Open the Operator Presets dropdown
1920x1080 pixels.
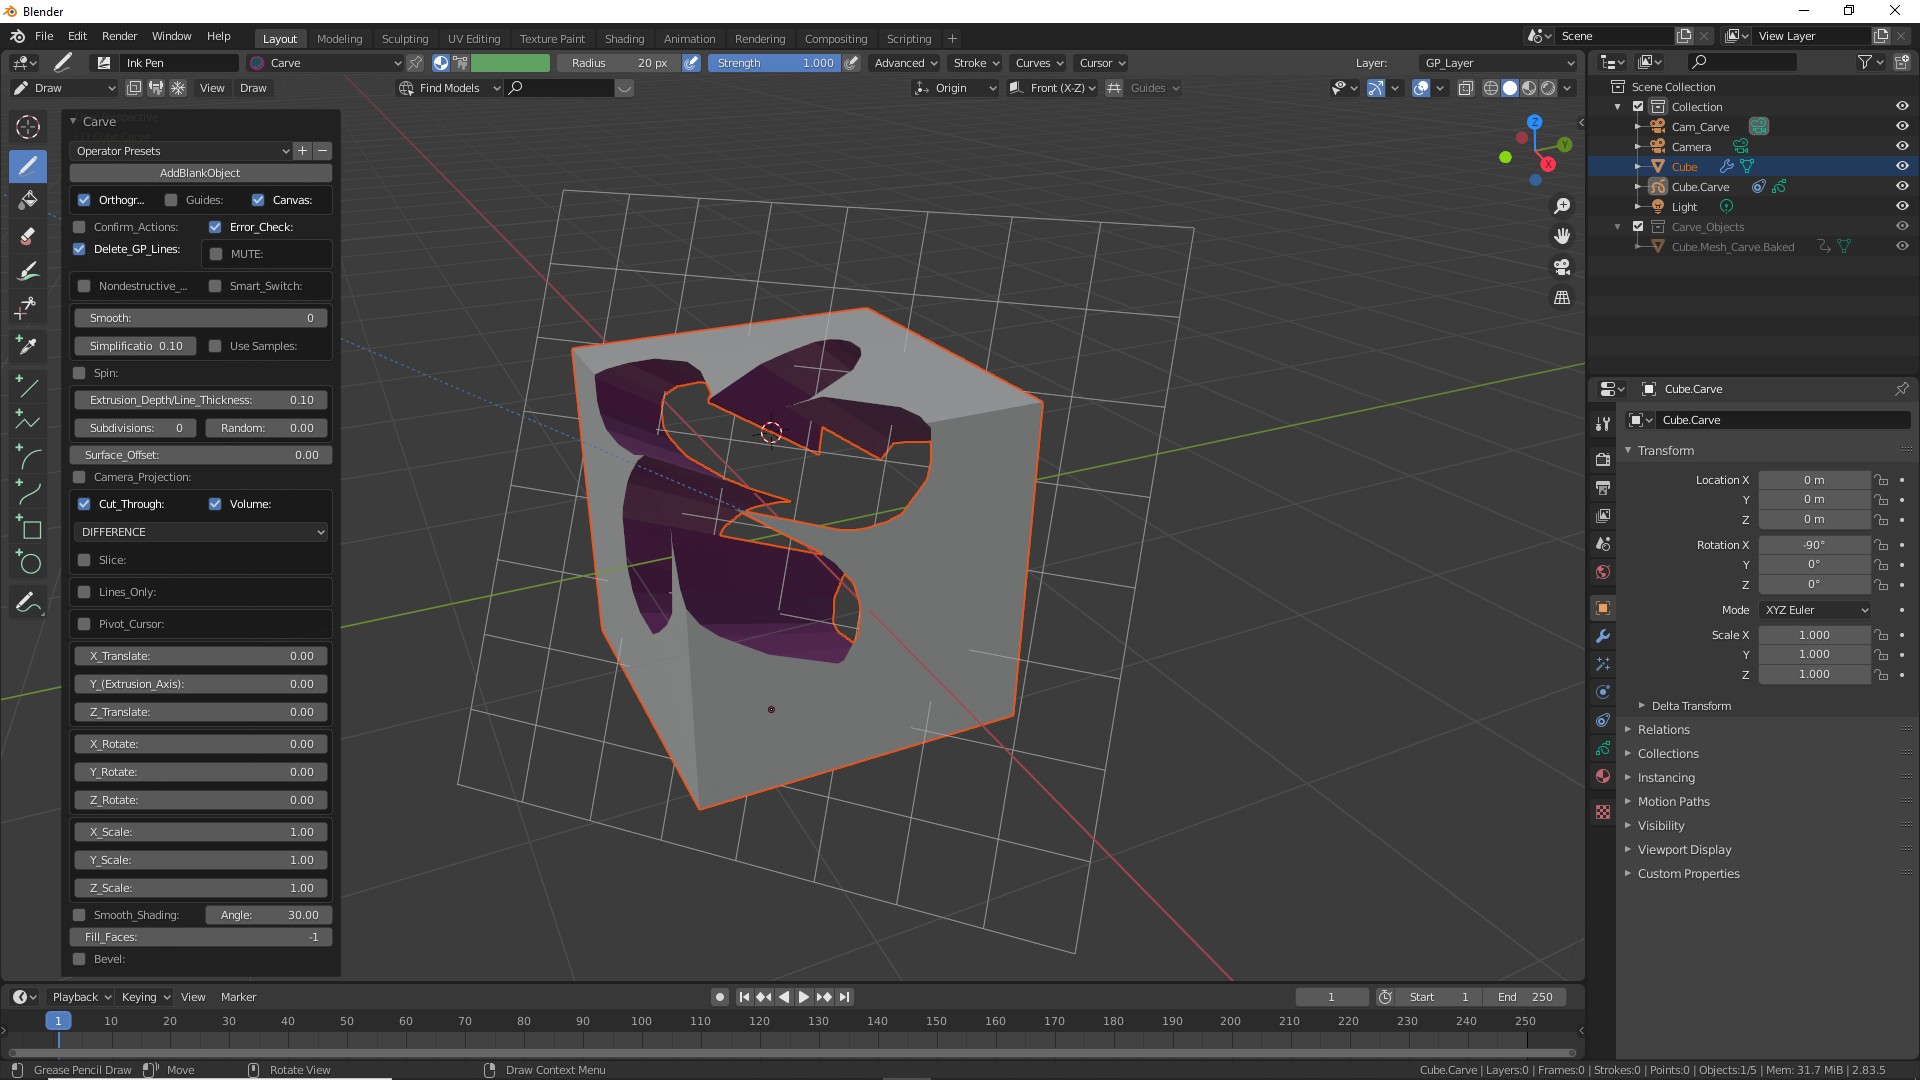181,151
